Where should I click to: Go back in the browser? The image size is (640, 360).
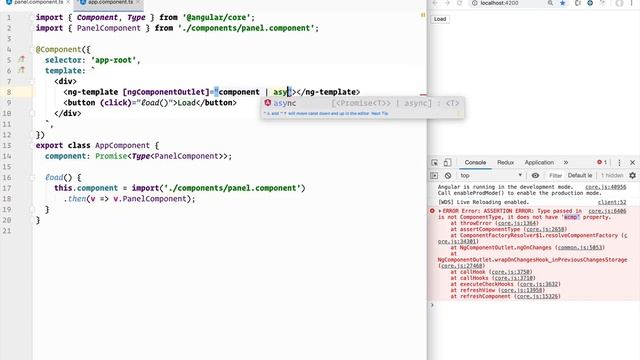(x=435, y=3)
